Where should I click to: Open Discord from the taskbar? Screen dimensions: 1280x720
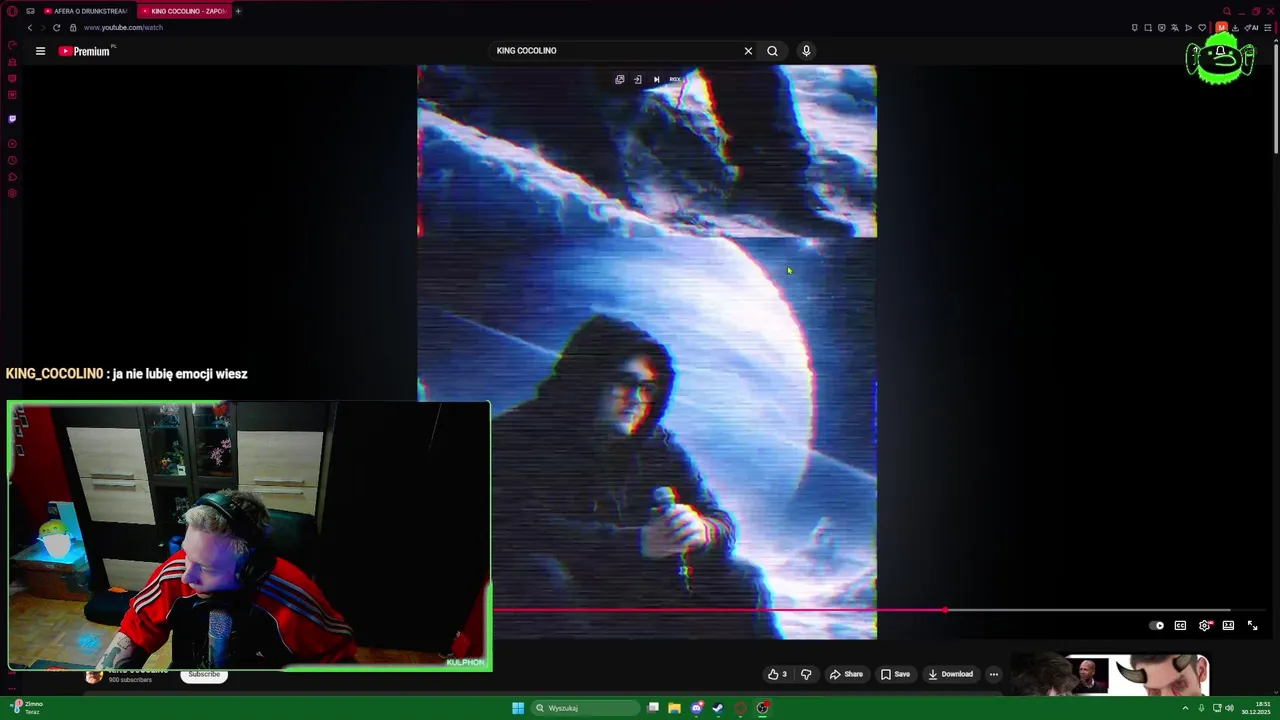(x=697, y=708)
